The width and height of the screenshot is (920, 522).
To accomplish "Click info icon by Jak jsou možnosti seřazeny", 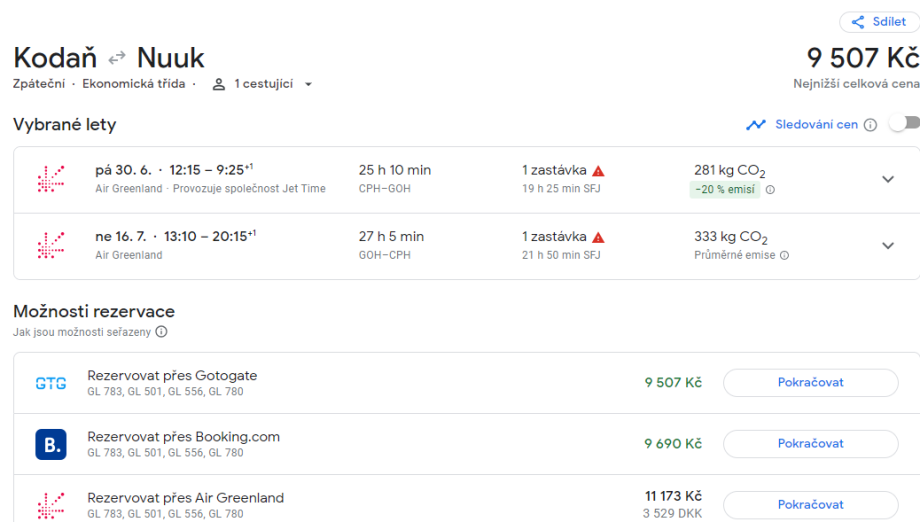I will point(161,332).
